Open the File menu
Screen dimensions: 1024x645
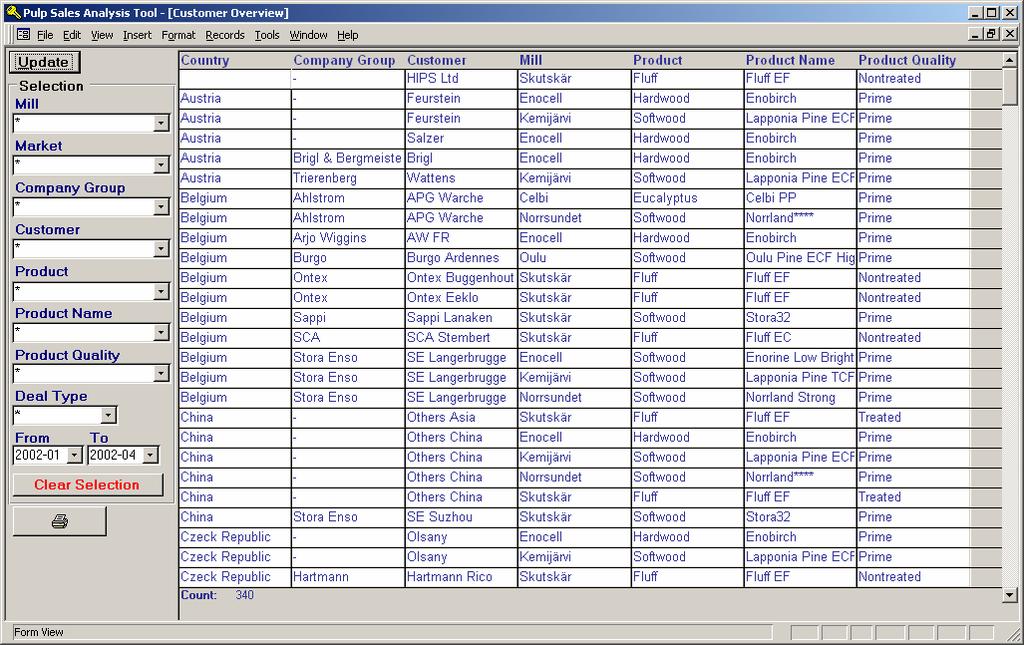pyautogui.click(x=45, y=35)
